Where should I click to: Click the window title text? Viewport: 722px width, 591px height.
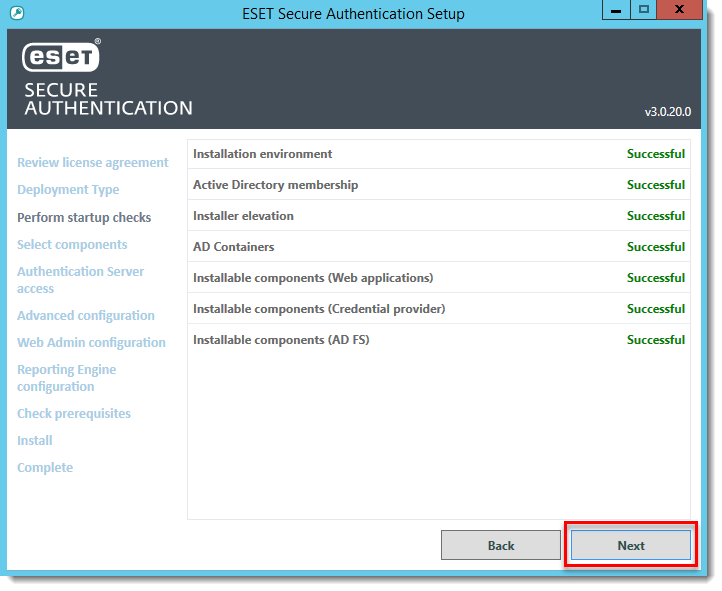click(x=353, y=14)
